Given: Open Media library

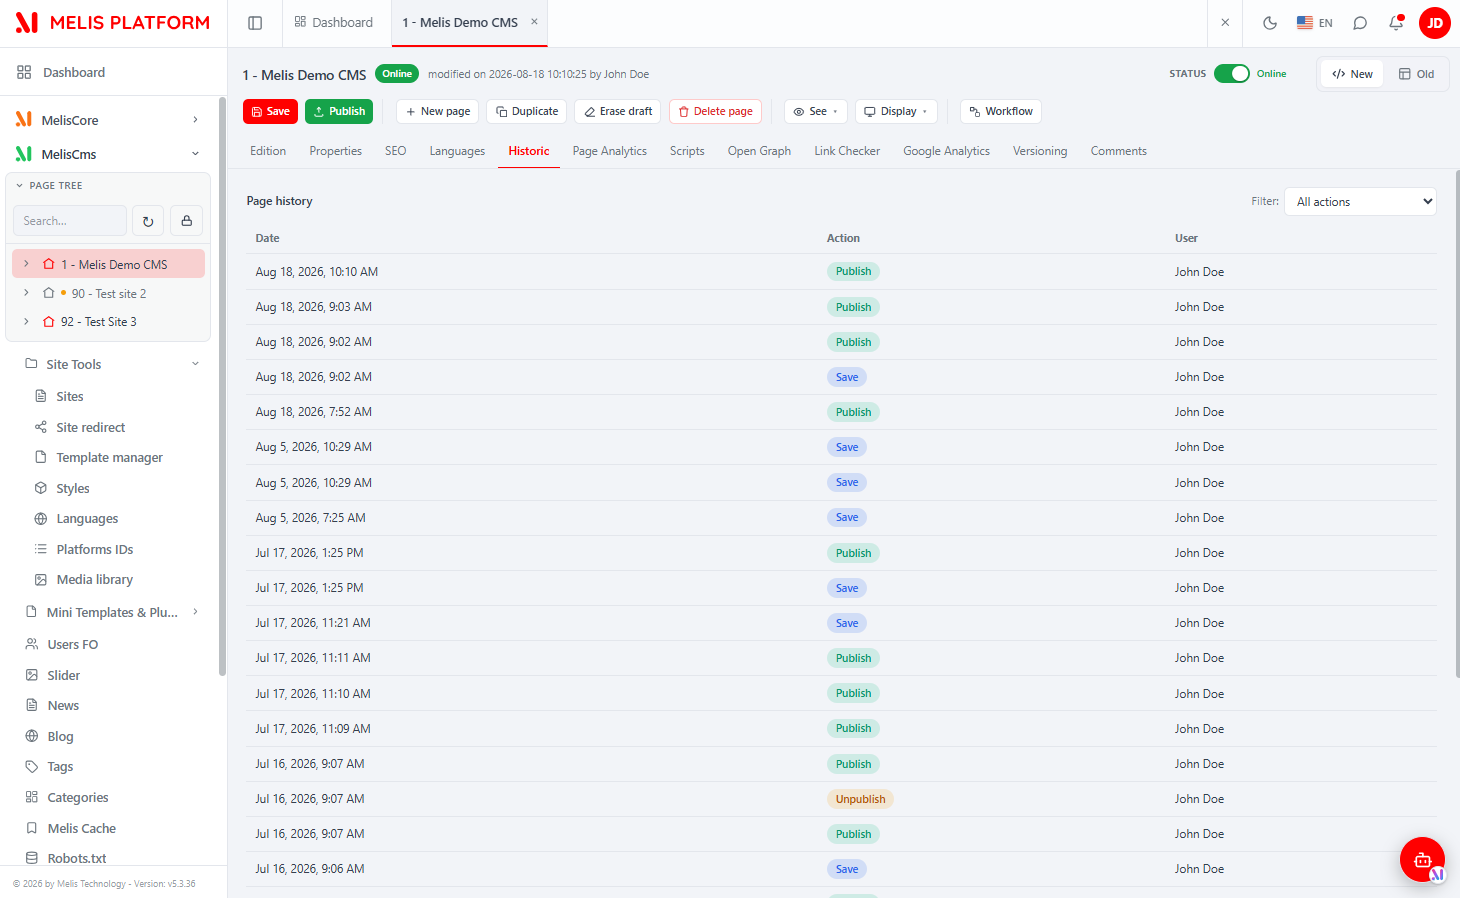Looking at the screenshot, I should pyautogui.click(x=94, y=579).
